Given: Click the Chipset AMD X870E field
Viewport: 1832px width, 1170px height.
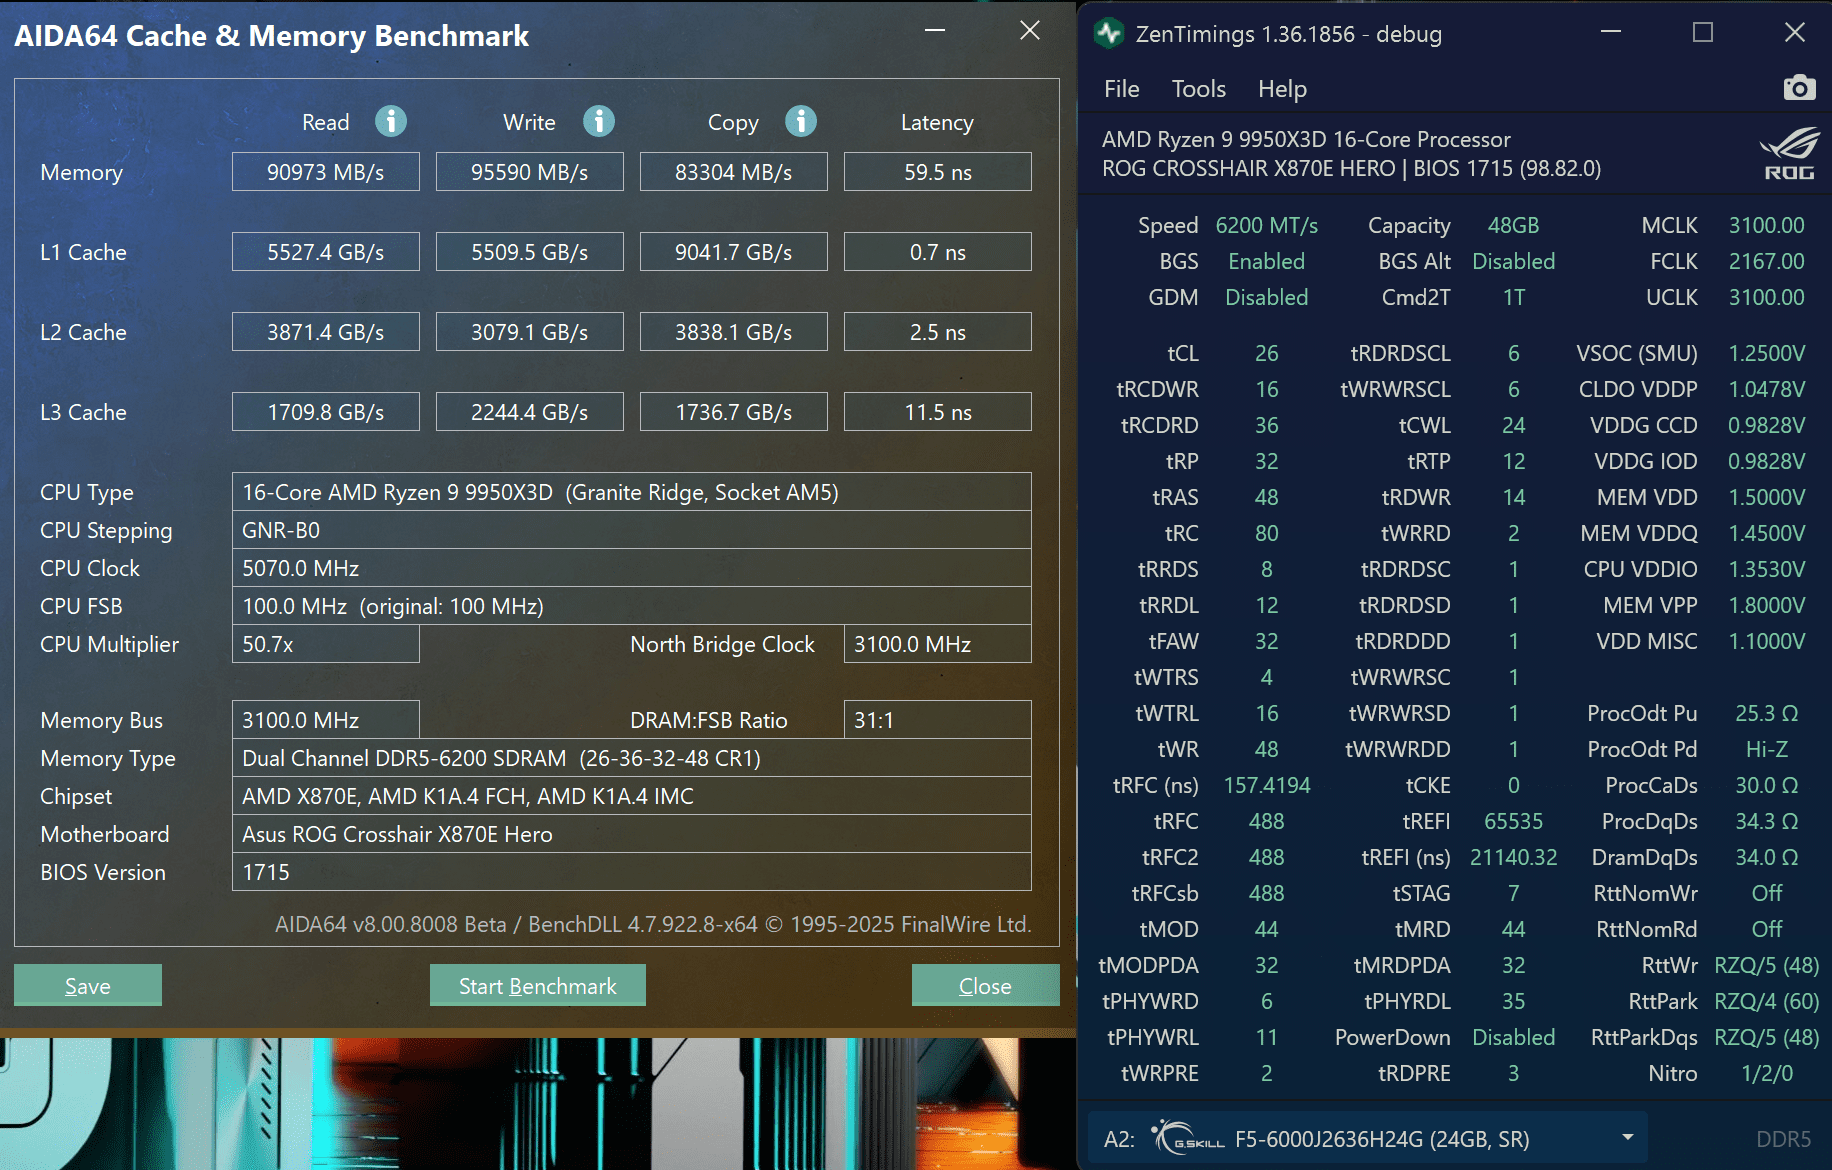Looking at the screenshot, I should point(632,795).
